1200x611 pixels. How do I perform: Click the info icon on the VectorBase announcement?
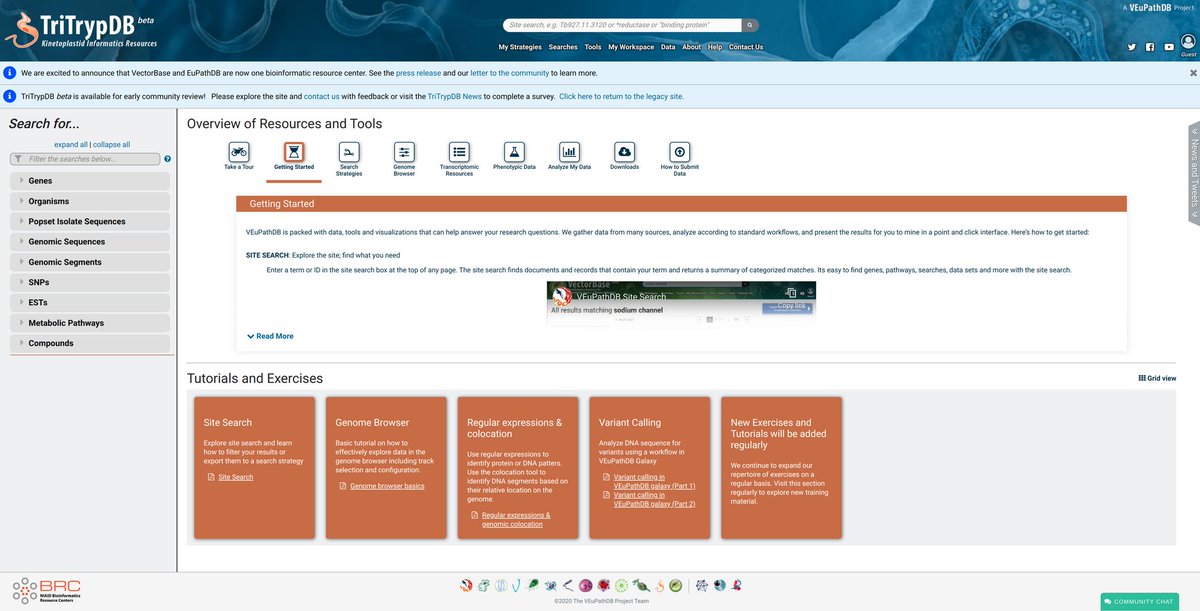pyautogui.click(x=10, y=73)
